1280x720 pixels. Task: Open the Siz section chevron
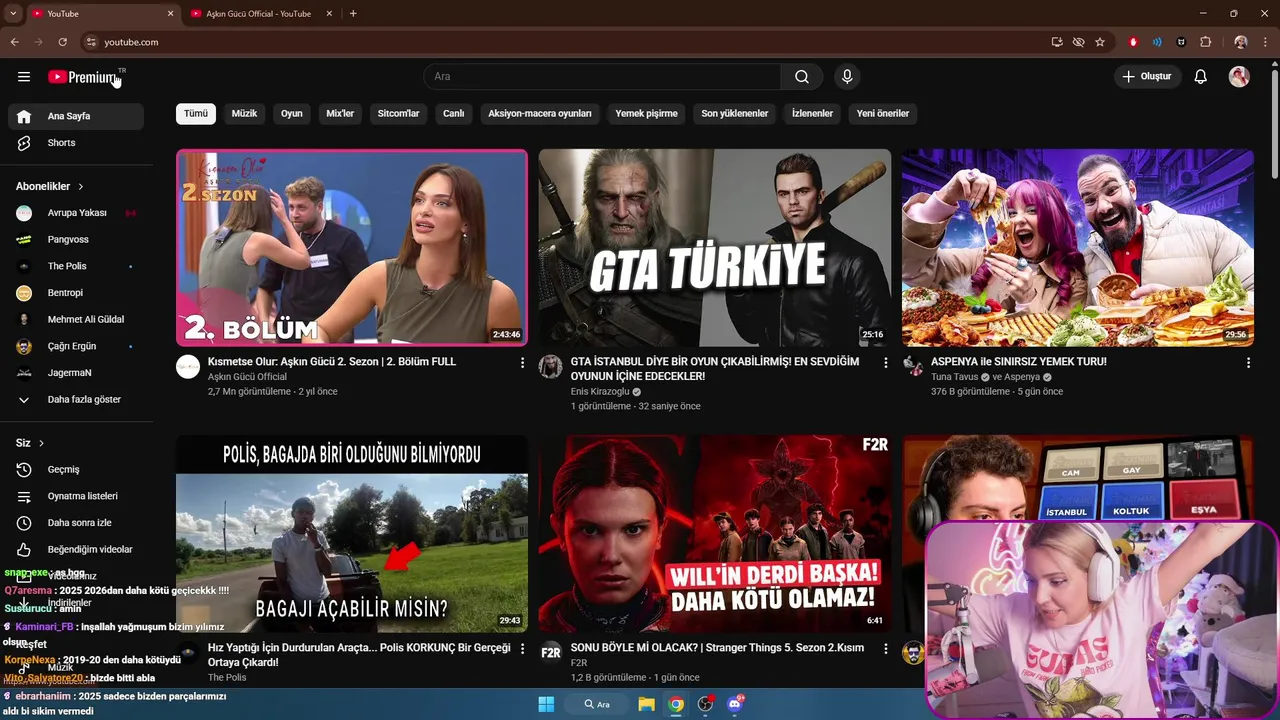click(41, 443)
